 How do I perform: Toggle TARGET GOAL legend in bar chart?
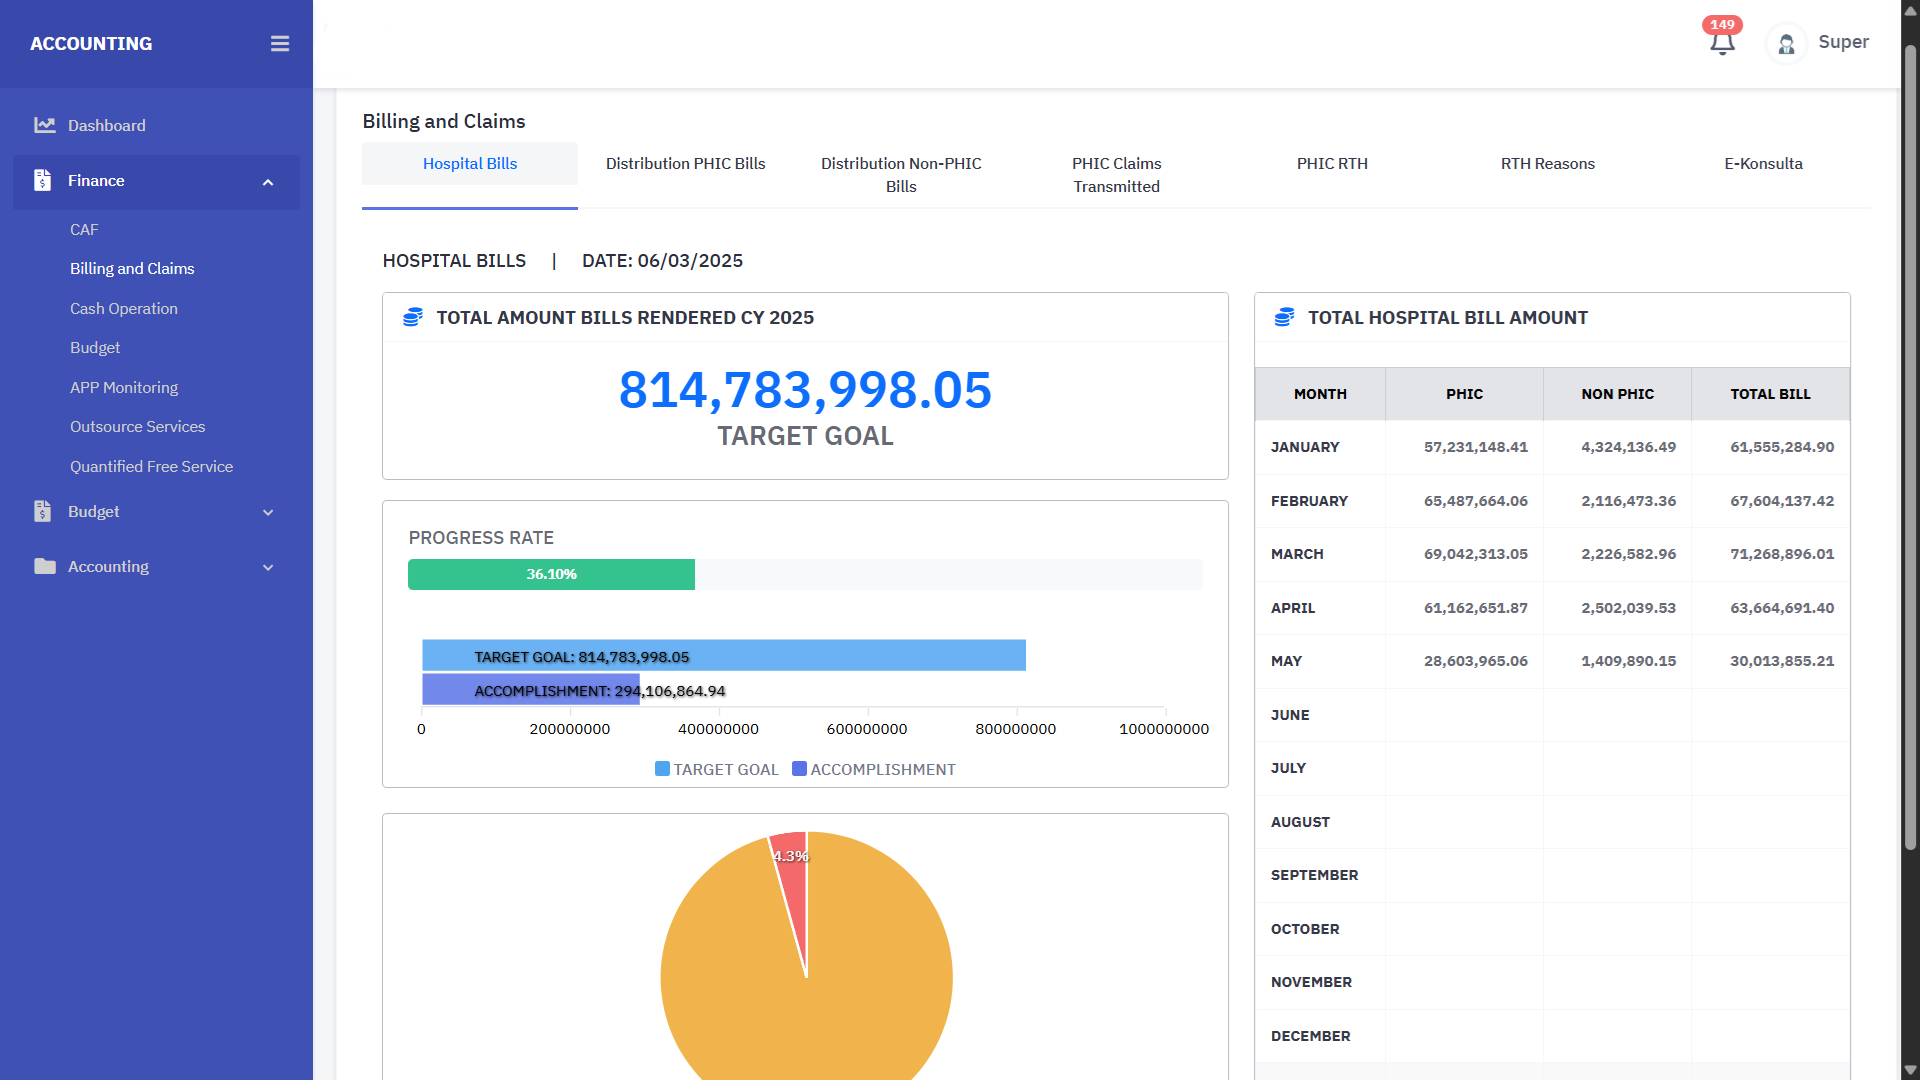pos(716,769)
